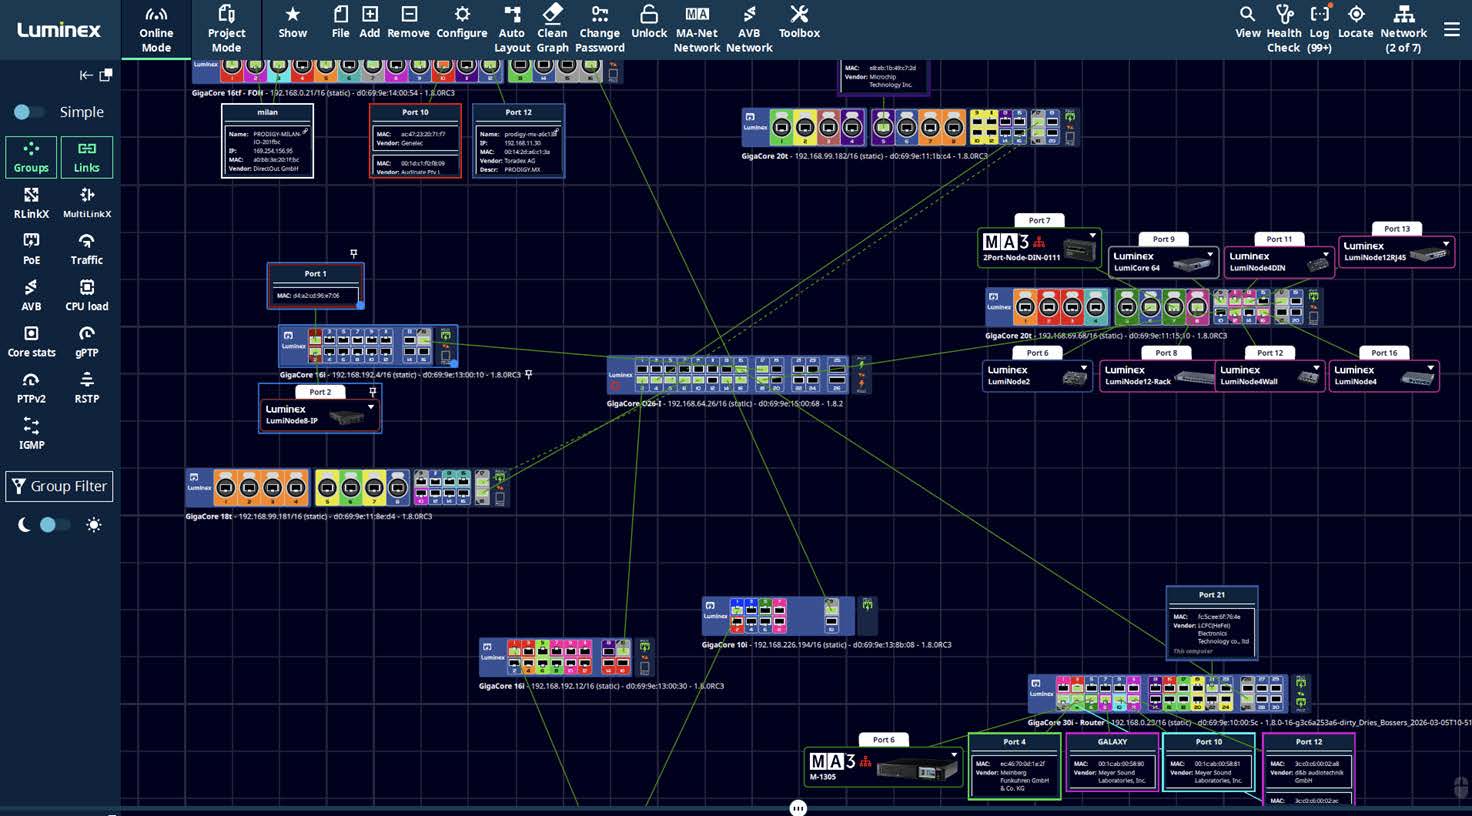Edit the milan device name
The height and width of the screenshot is (816, 1472).
(x=305, y=132)
